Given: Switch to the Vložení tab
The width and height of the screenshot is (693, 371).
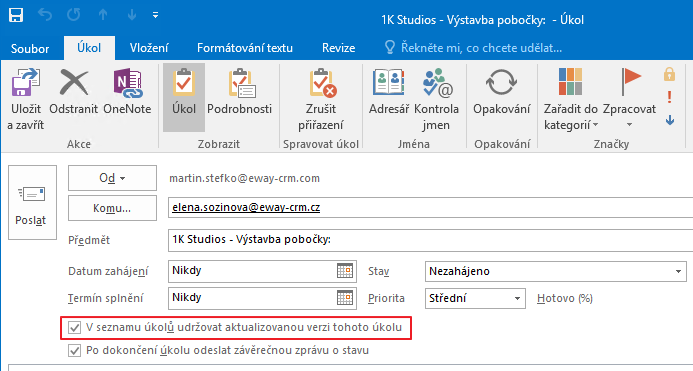Looking at the screenshot, I should (149, 48).
